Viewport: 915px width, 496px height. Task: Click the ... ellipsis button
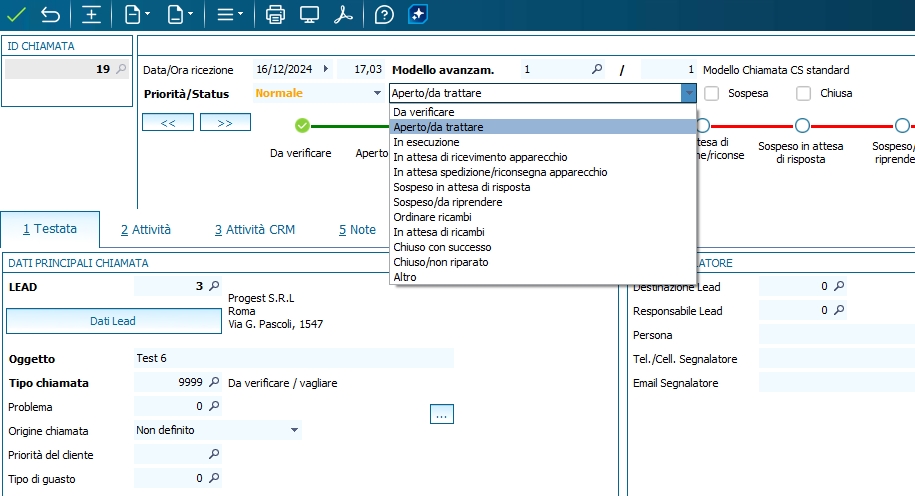point(442,415)
